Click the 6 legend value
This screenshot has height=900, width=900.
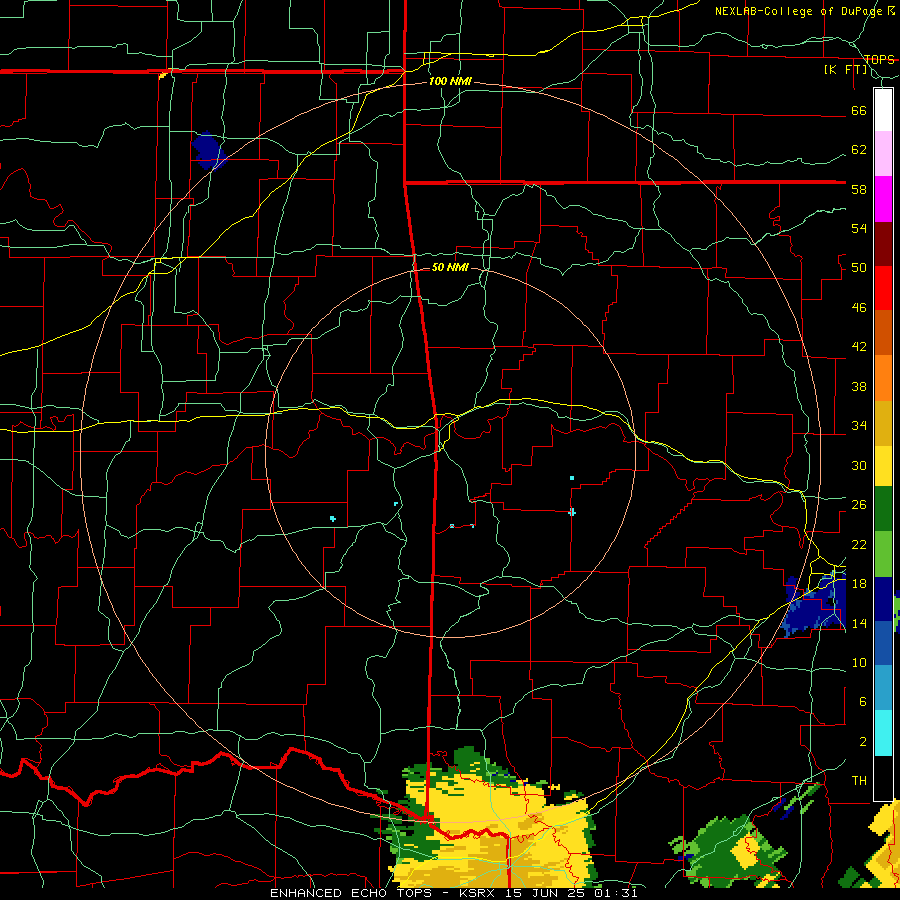(x=862, y=702)
